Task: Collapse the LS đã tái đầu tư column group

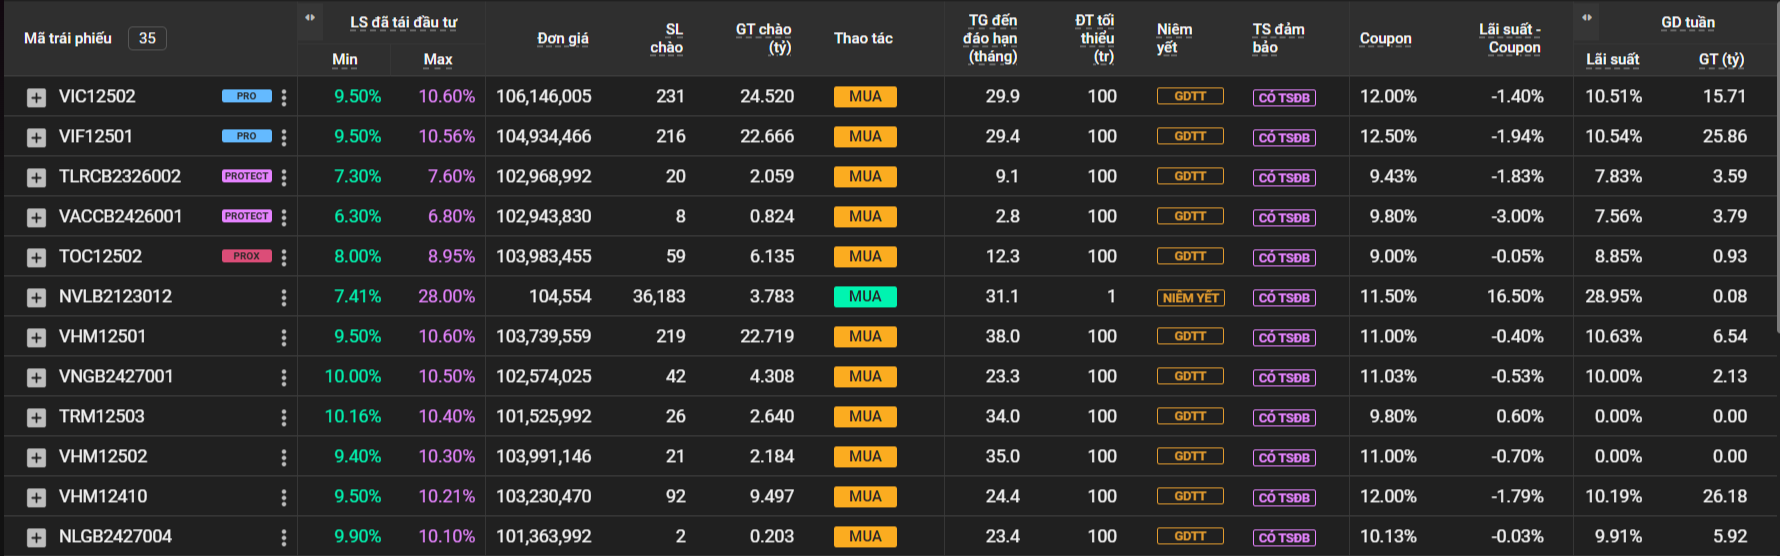Action: pyautogui.click(x=310, y=18)
